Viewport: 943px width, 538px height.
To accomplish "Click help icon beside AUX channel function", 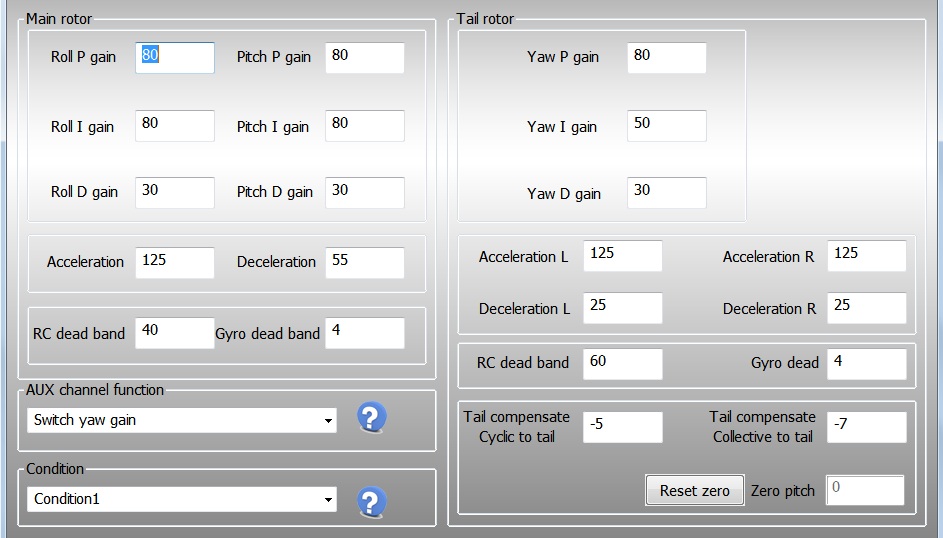I will point(371,417).
